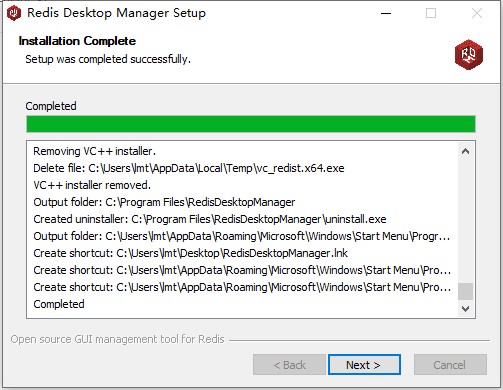Click the green installation progress bar
This screenshot has height=390, width=503.
251,124
